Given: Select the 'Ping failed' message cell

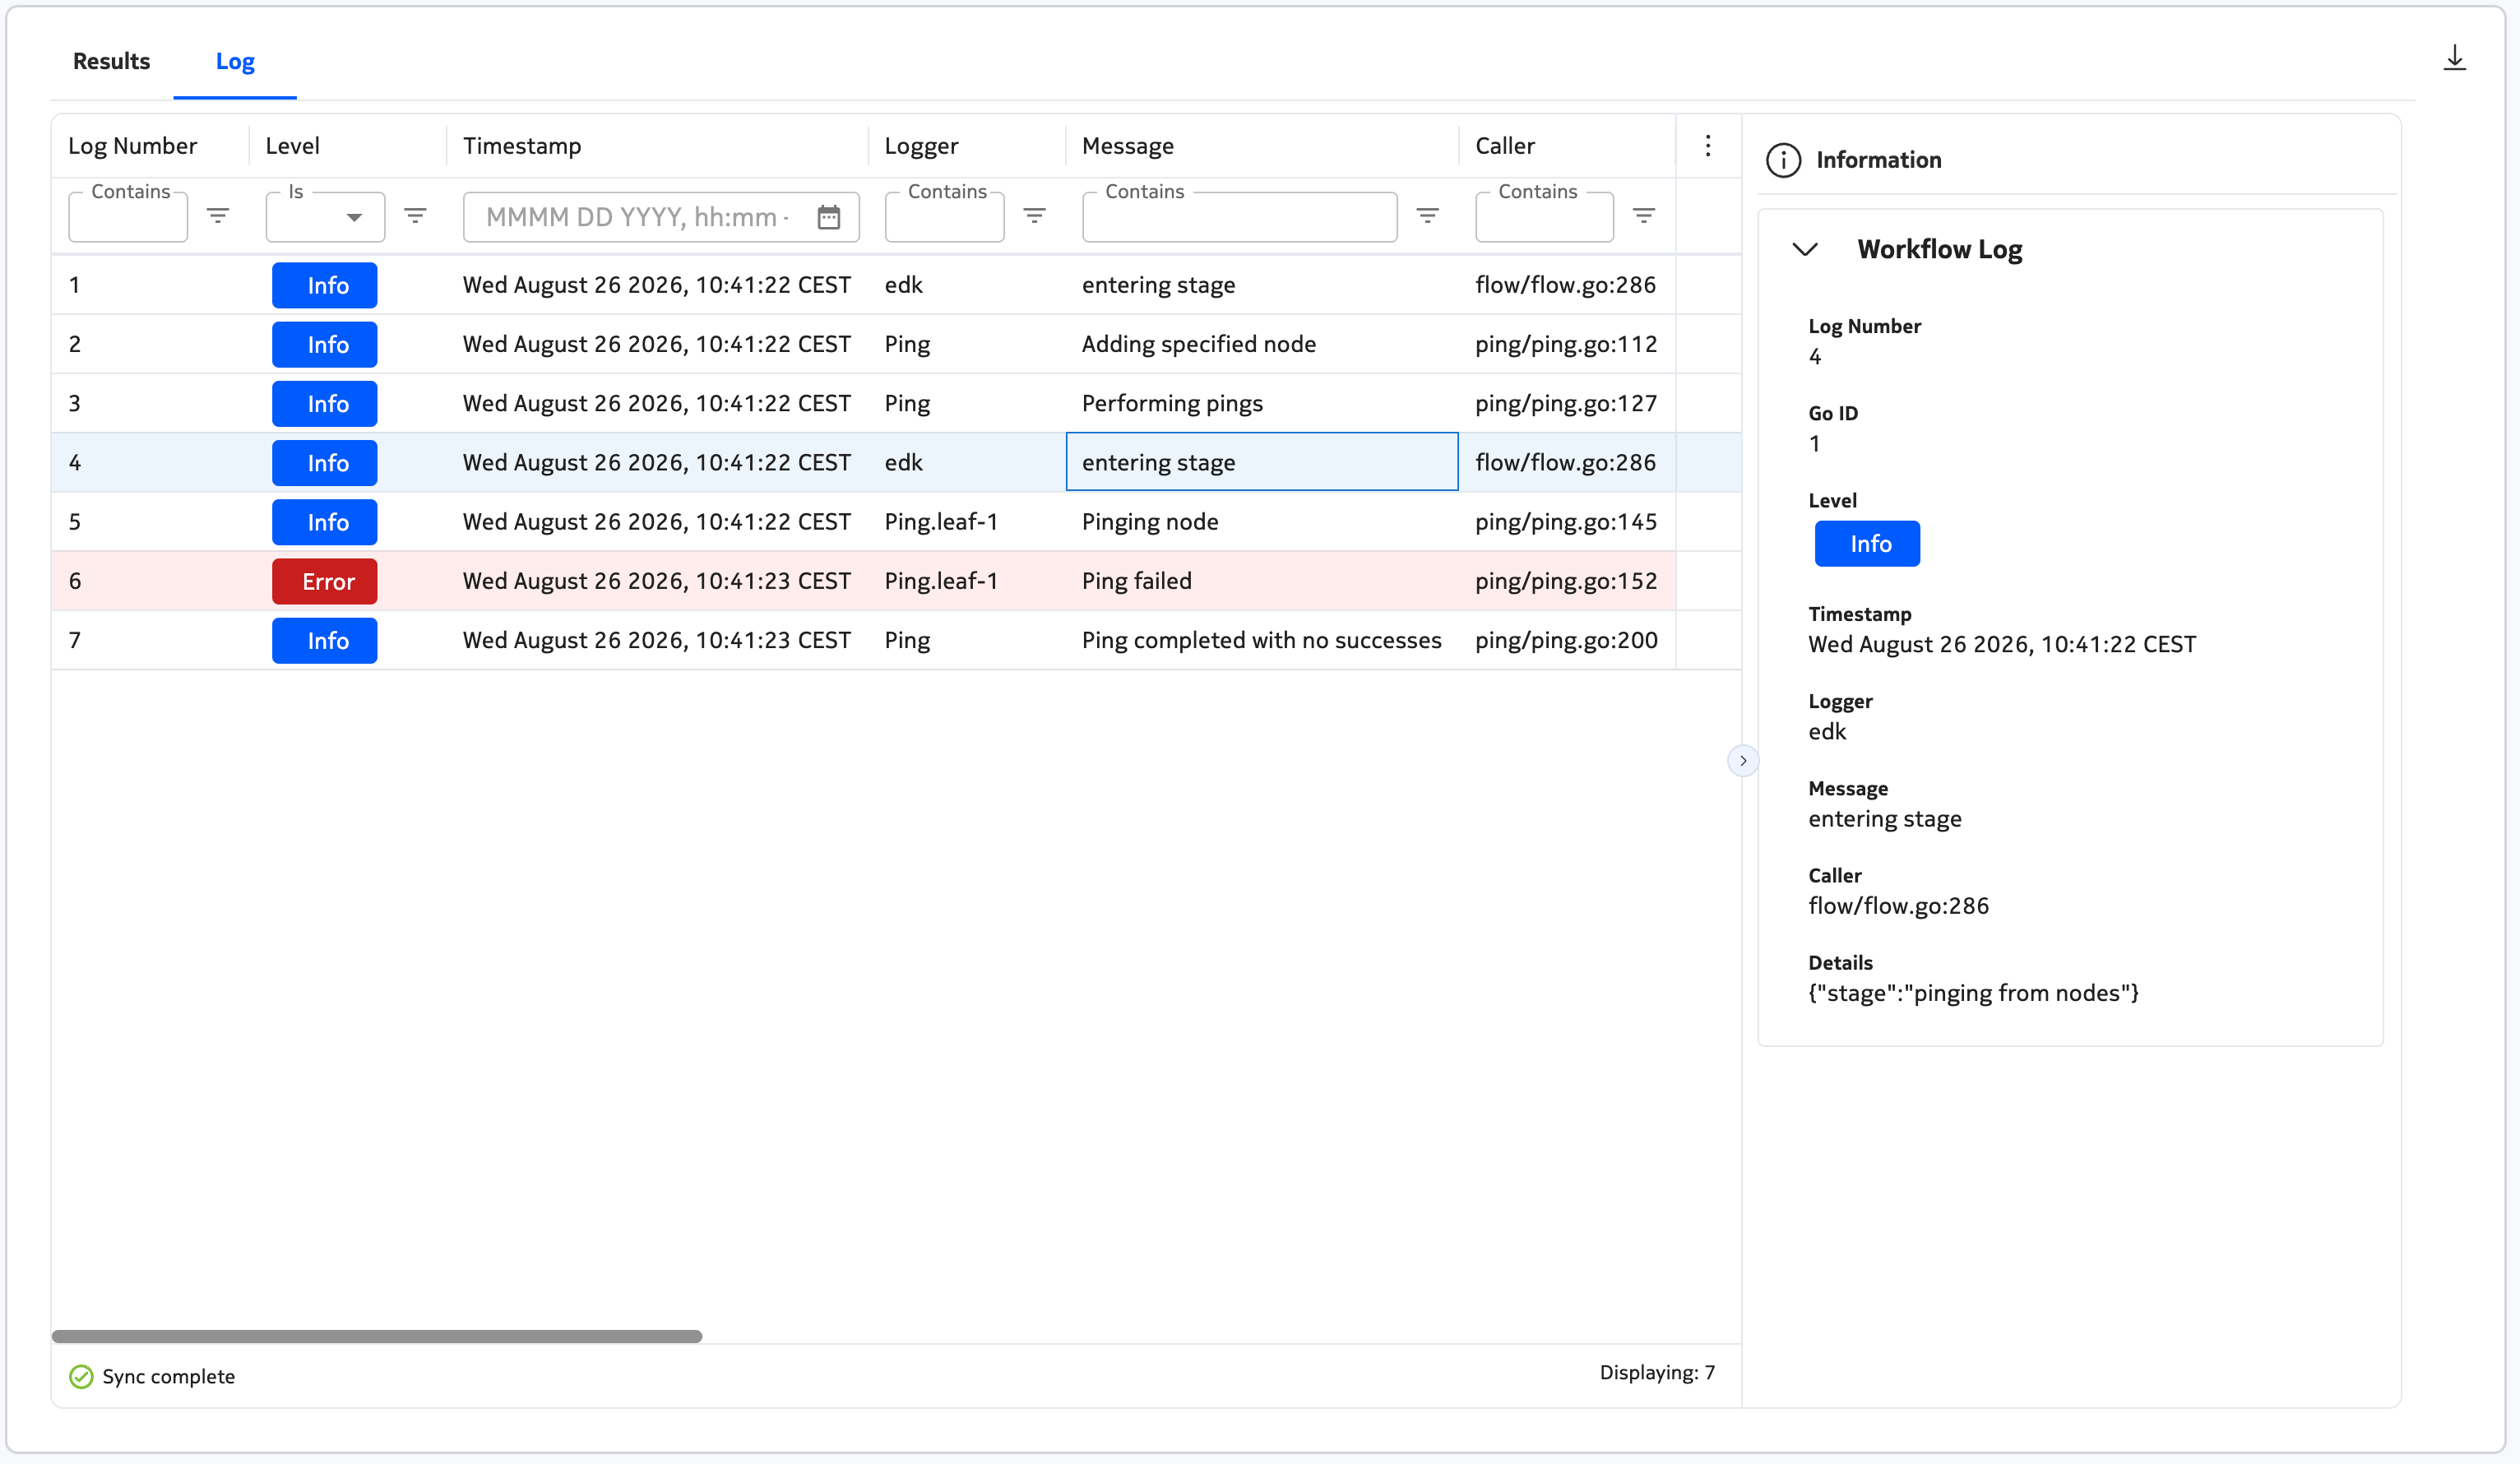Looking at the screenshot, I should click(1262, 581).
